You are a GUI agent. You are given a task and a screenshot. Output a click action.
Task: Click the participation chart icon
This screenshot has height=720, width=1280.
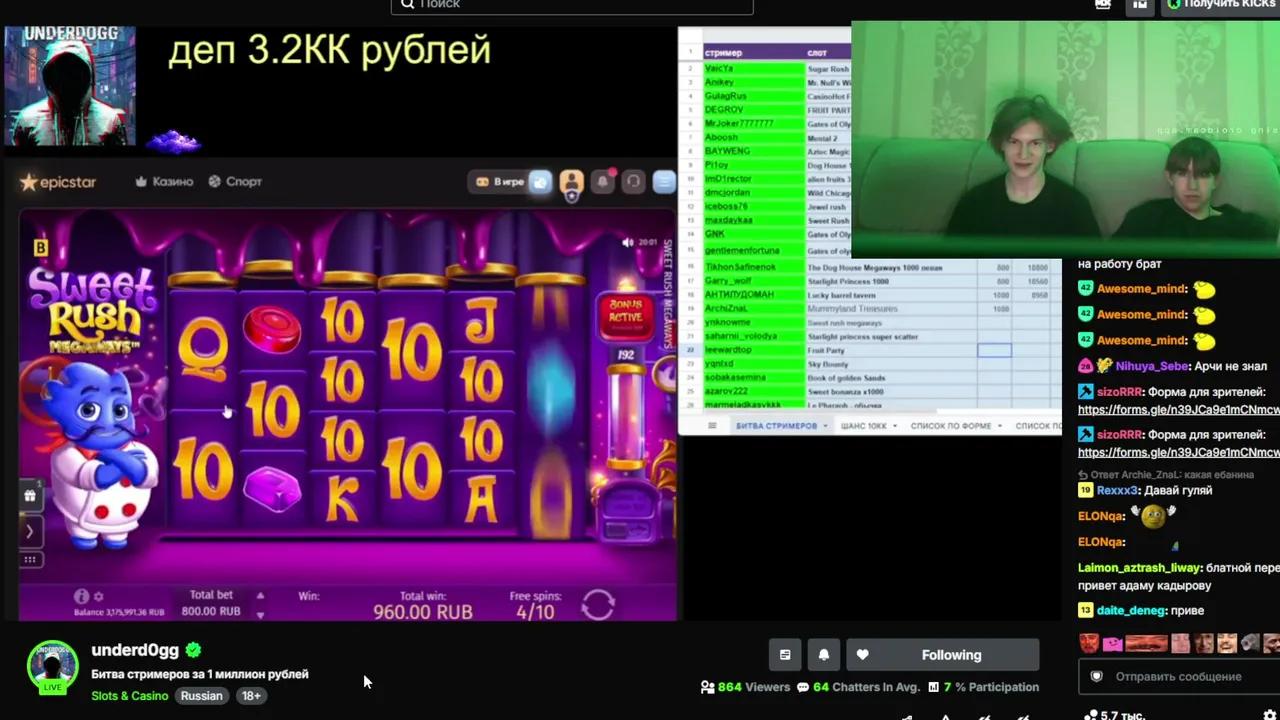pos(933,687)
